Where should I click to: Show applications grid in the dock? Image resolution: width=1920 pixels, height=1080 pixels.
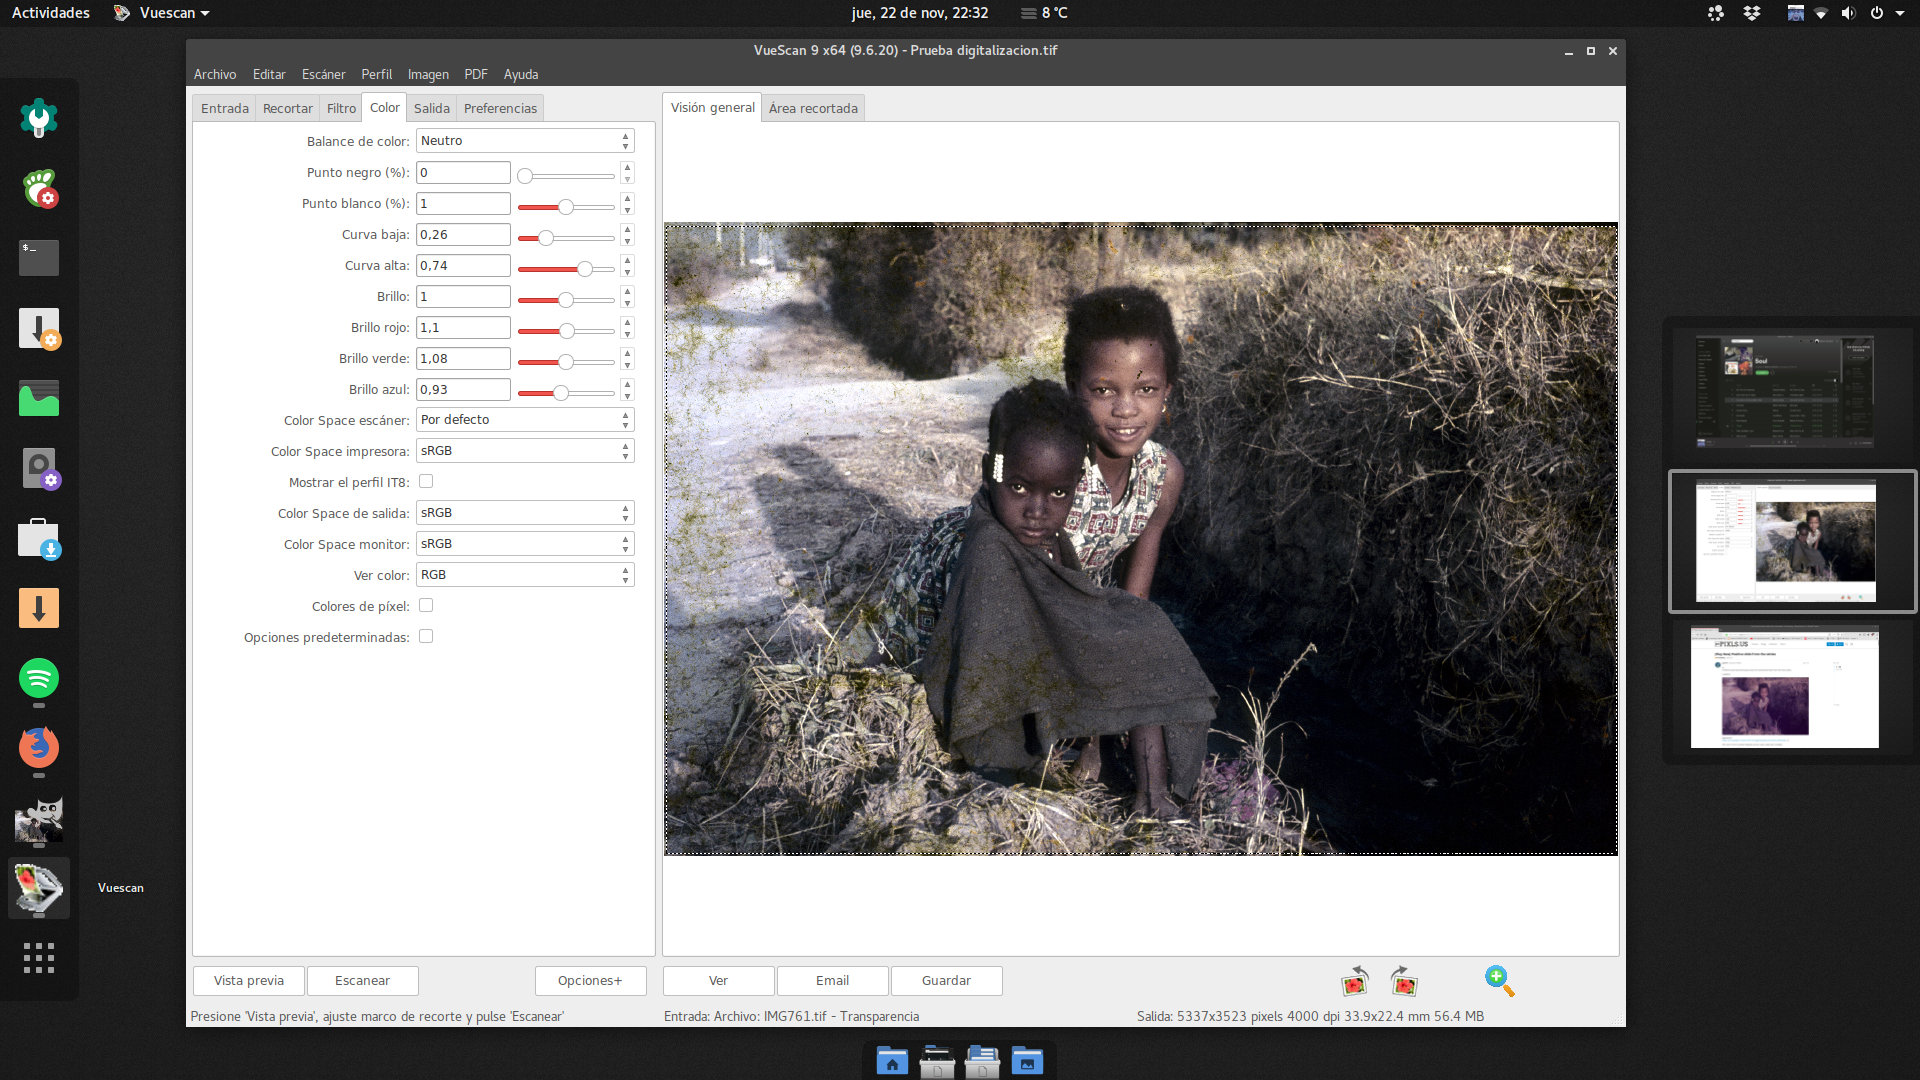pyautogui.click(x=39, y=958)
